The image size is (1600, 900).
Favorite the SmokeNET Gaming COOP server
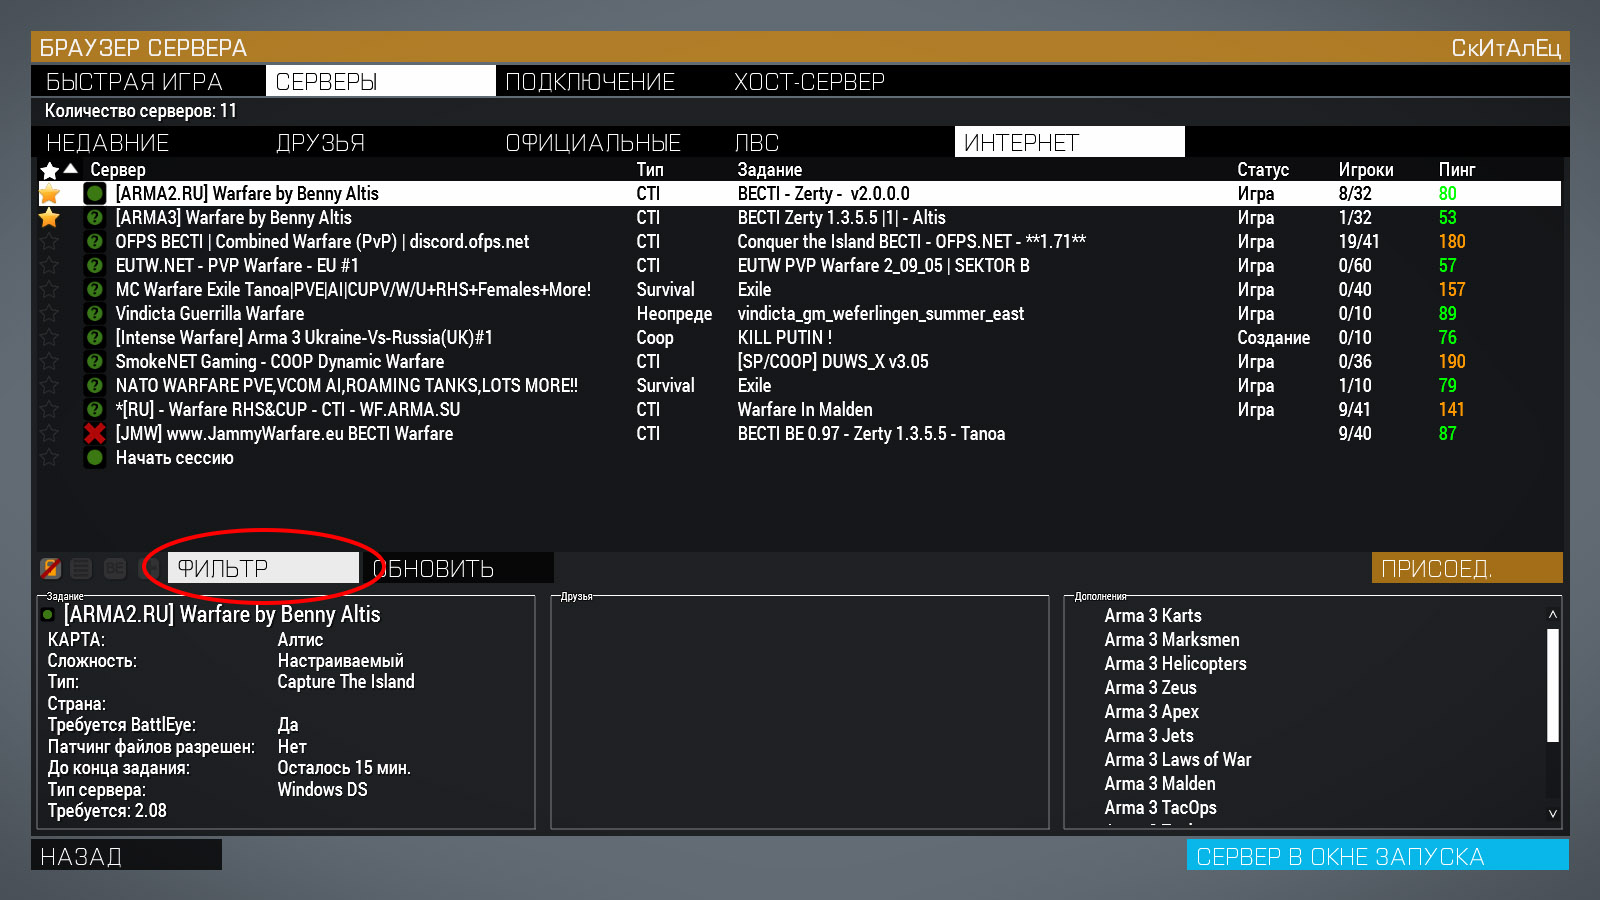(x=49, y=361)
